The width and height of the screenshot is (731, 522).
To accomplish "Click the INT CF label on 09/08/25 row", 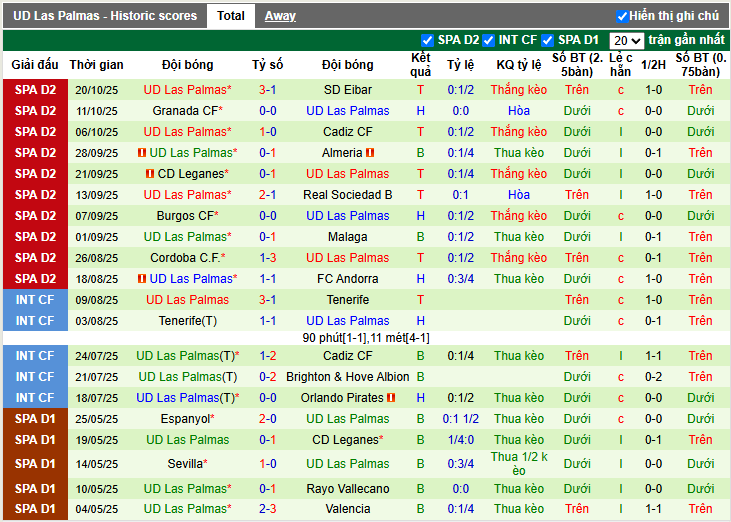I will click(x=35, y=300).
